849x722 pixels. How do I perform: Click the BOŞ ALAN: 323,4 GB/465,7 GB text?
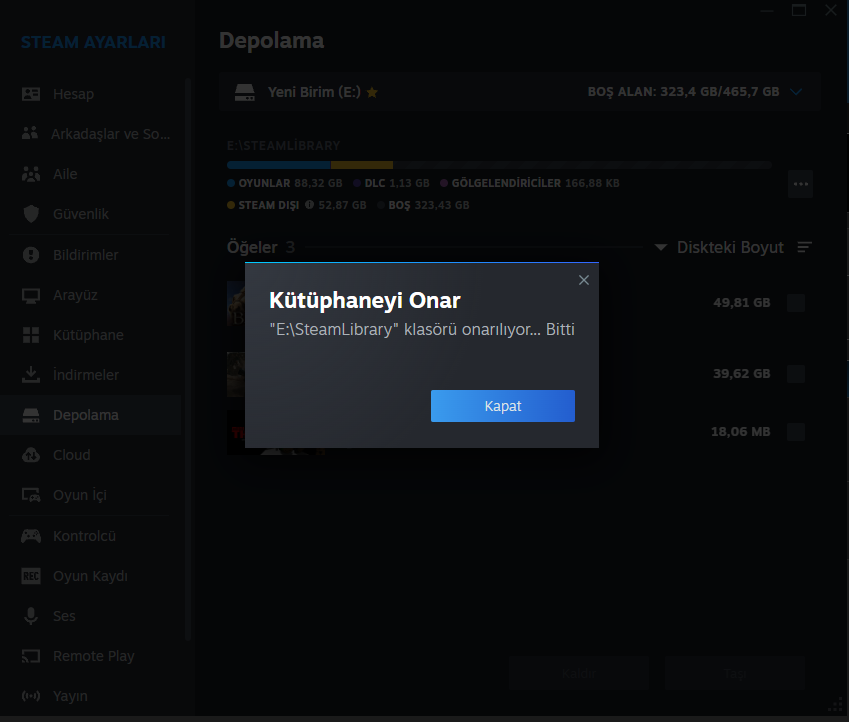[683, 92]
